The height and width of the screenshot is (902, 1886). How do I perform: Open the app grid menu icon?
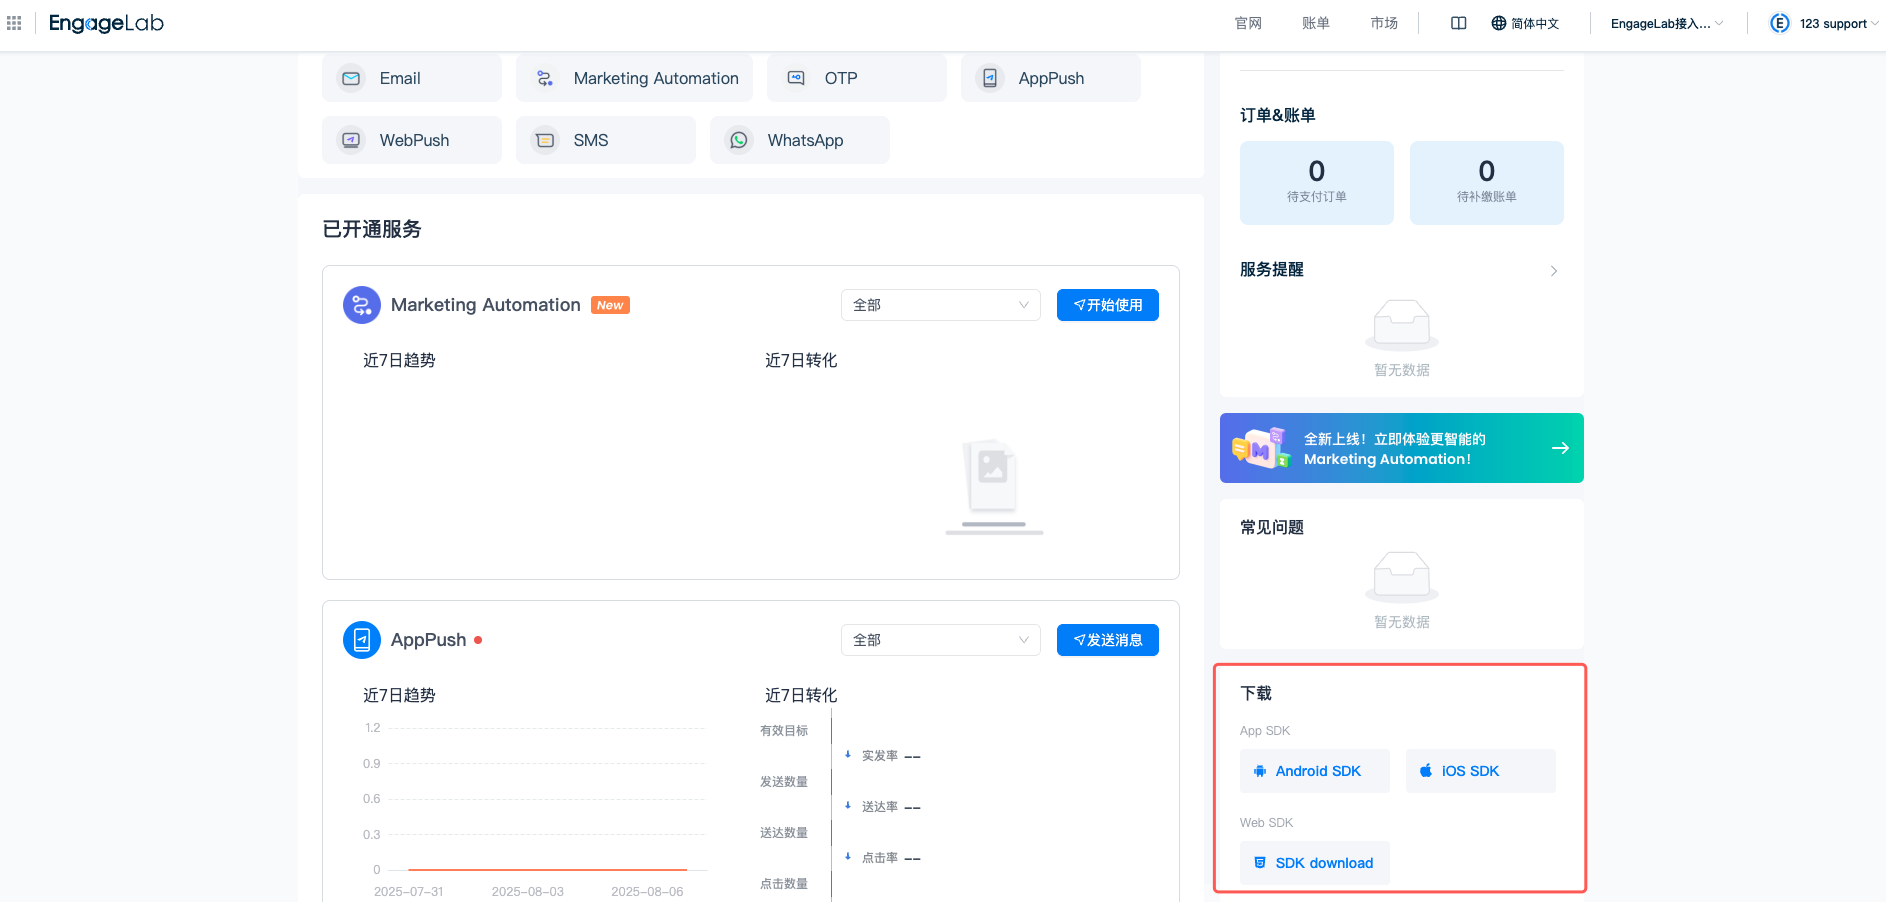click(x=14, y=23)
